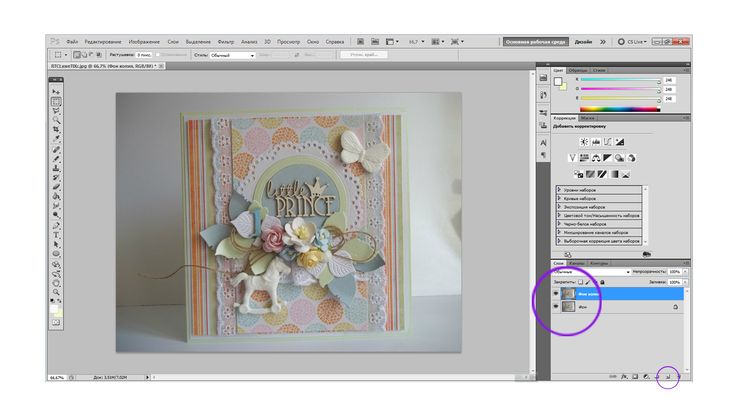Image resolution: width=736 pixels, height=414 pixels.
Task: Hide the 'Фон копия' layer eye
Action: (556, 294)
